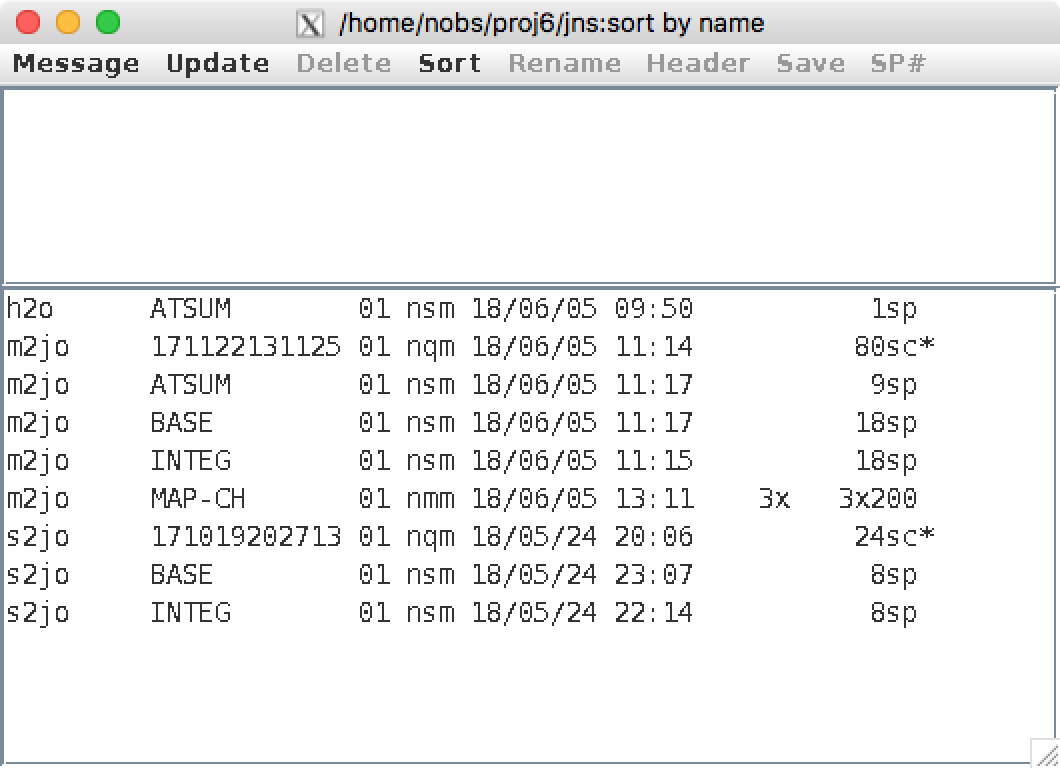Select the m2jo BASE 18sp row
1060x768 pixels.
pyautogui.click(x=529, y=423)
